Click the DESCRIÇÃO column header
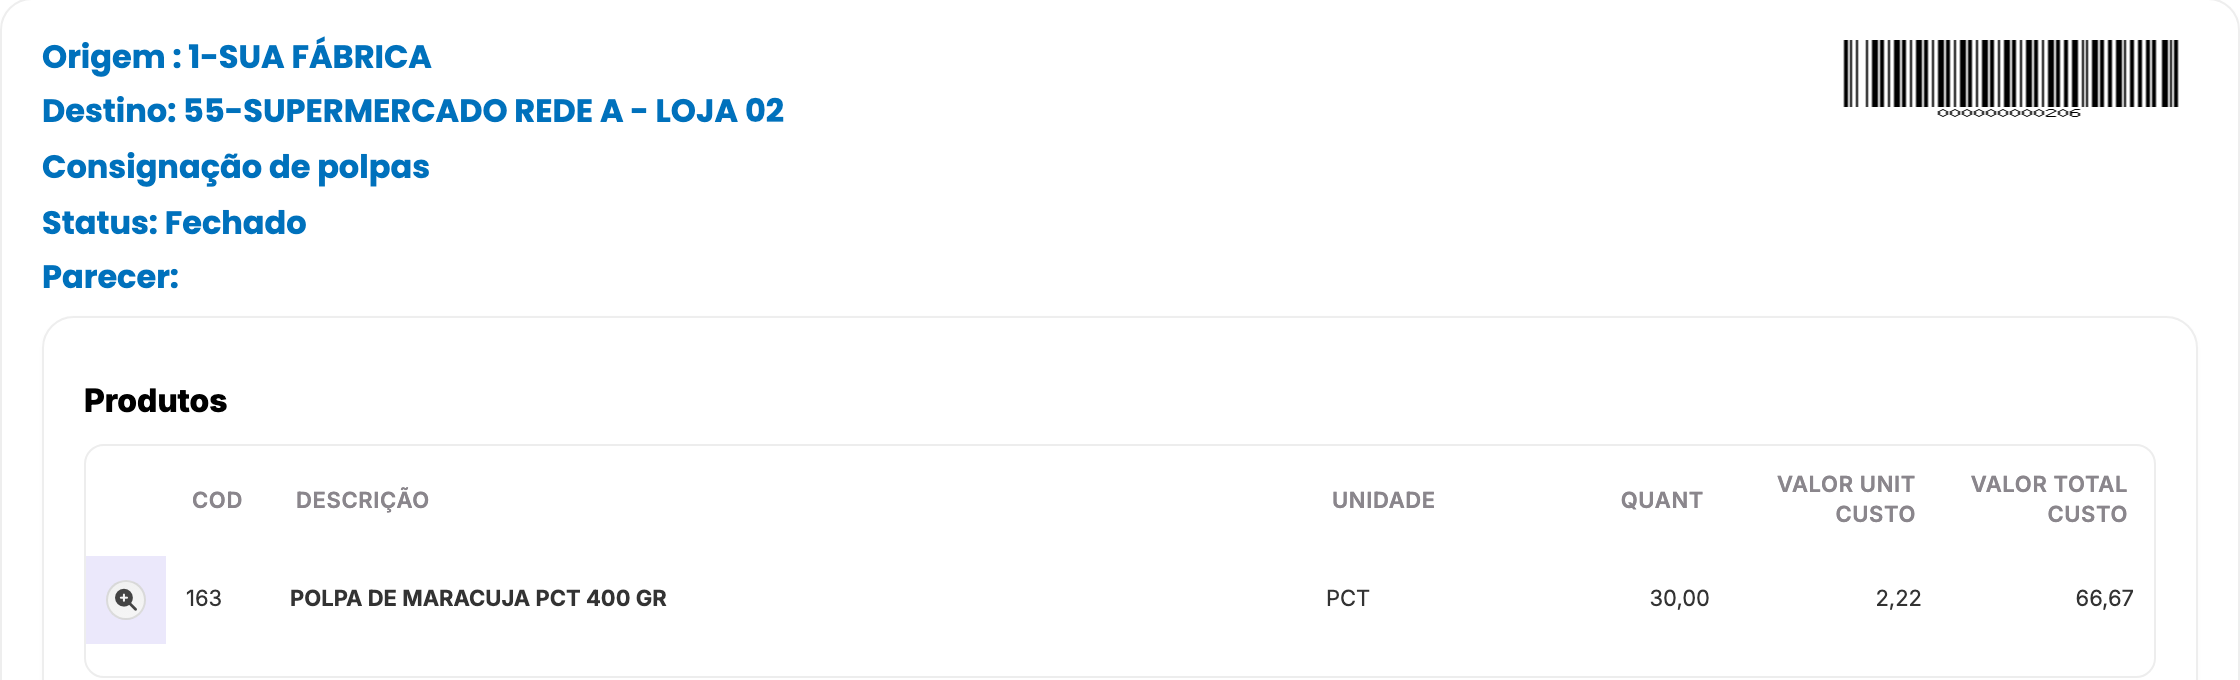The height and width of the screenshot is (680, 2240). coord(362,500)
